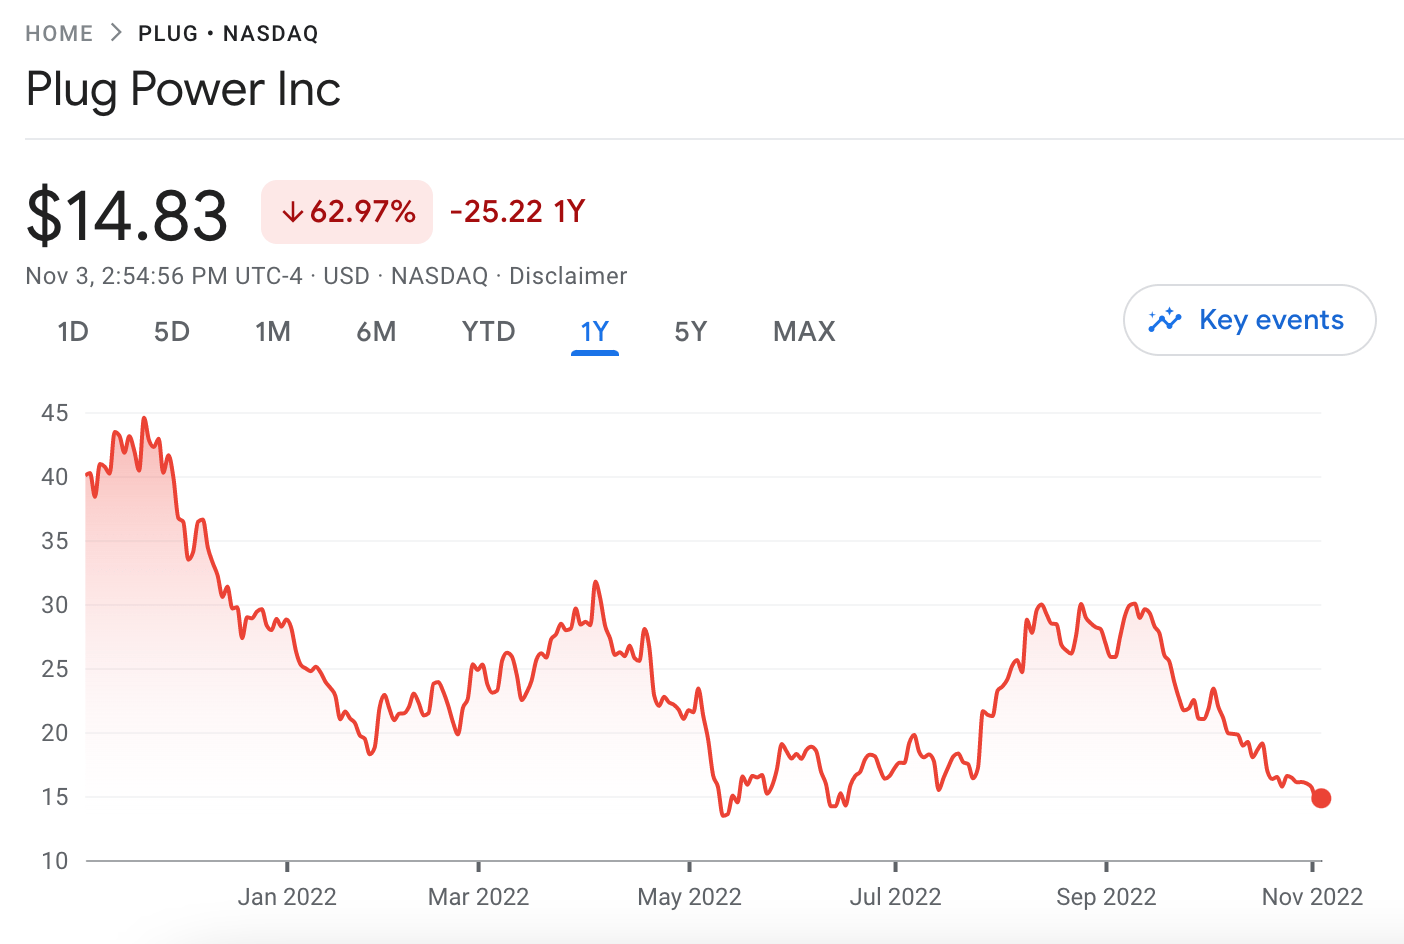Click the red down-arrow percent icon
Screen dimensions: 1404x944
click(x=292, y=212)
